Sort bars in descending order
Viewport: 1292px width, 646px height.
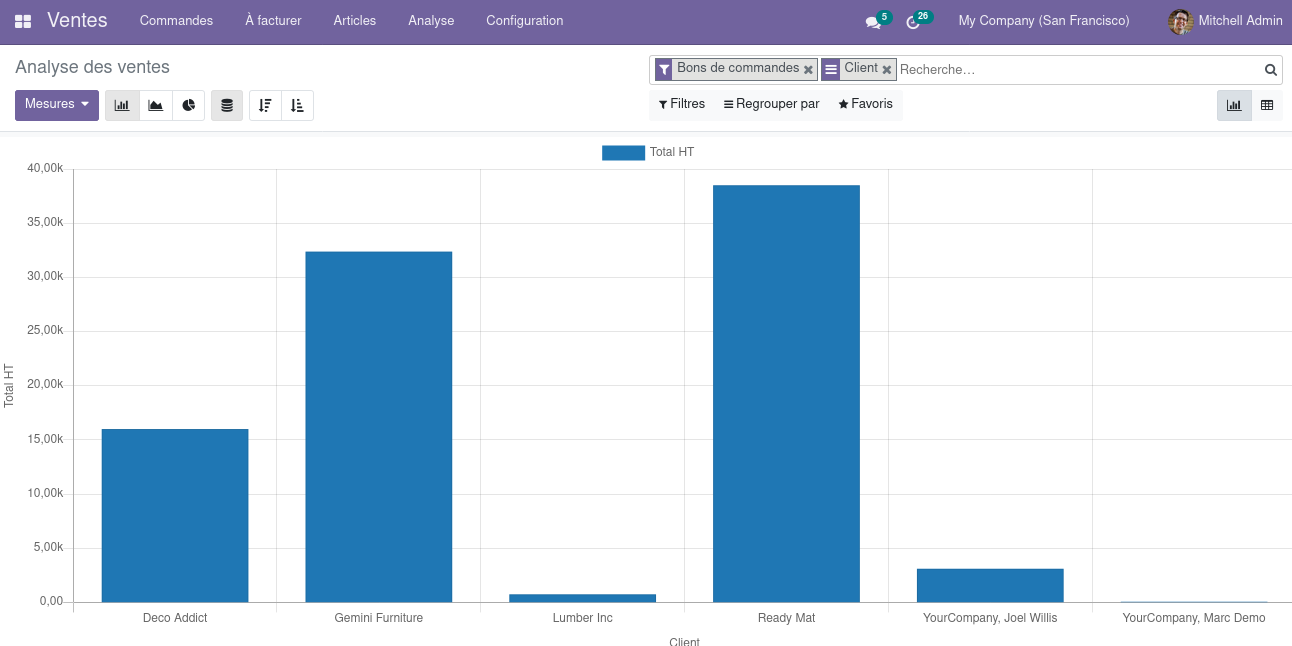tap(265, 105)
